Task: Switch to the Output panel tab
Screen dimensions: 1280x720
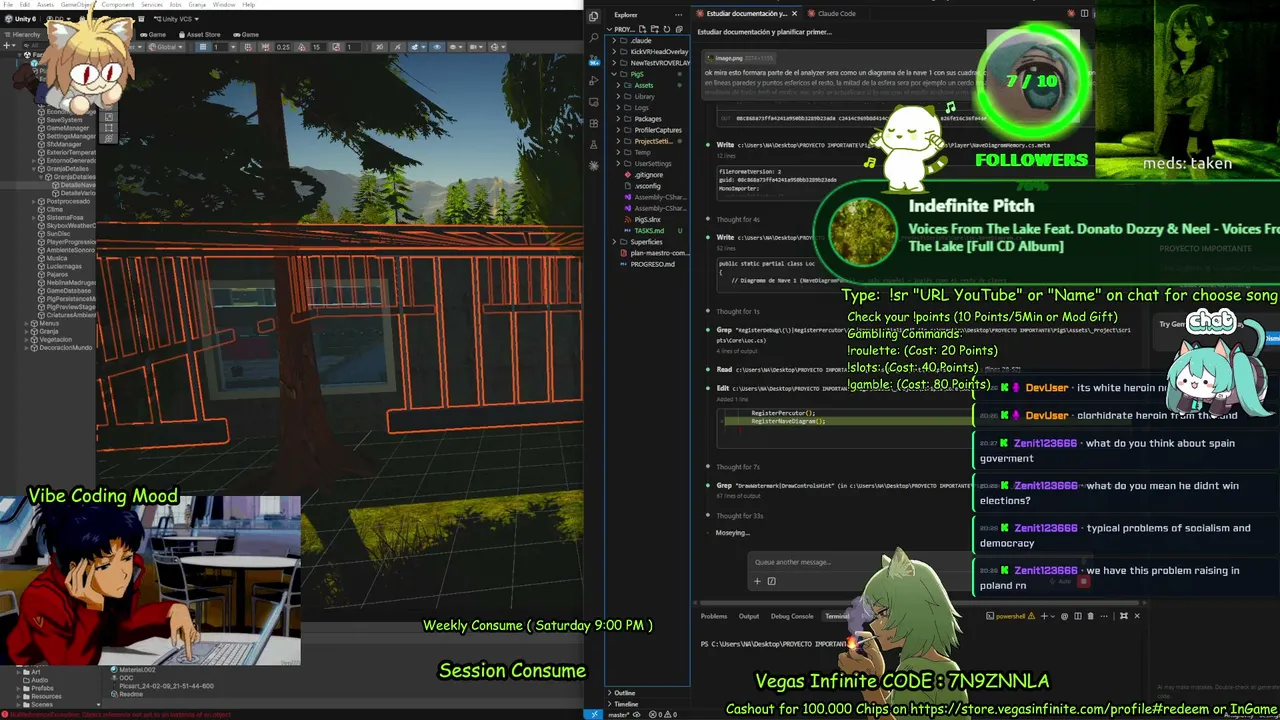Action: [x=749, y=616]
